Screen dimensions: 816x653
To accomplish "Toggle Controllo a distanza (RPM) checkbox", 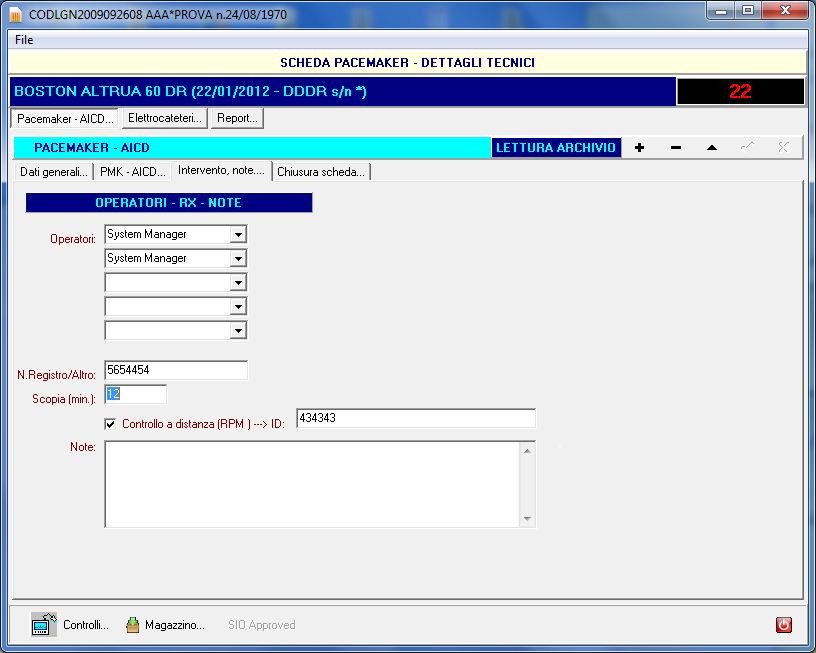I will coord(110,424).
